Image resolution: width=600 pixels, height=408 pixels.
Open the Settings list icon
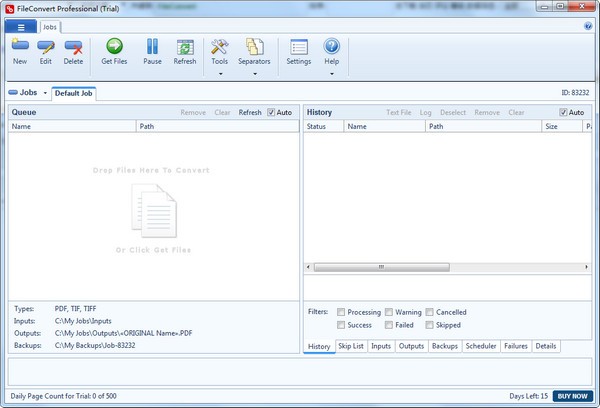(x=299, y=47)
